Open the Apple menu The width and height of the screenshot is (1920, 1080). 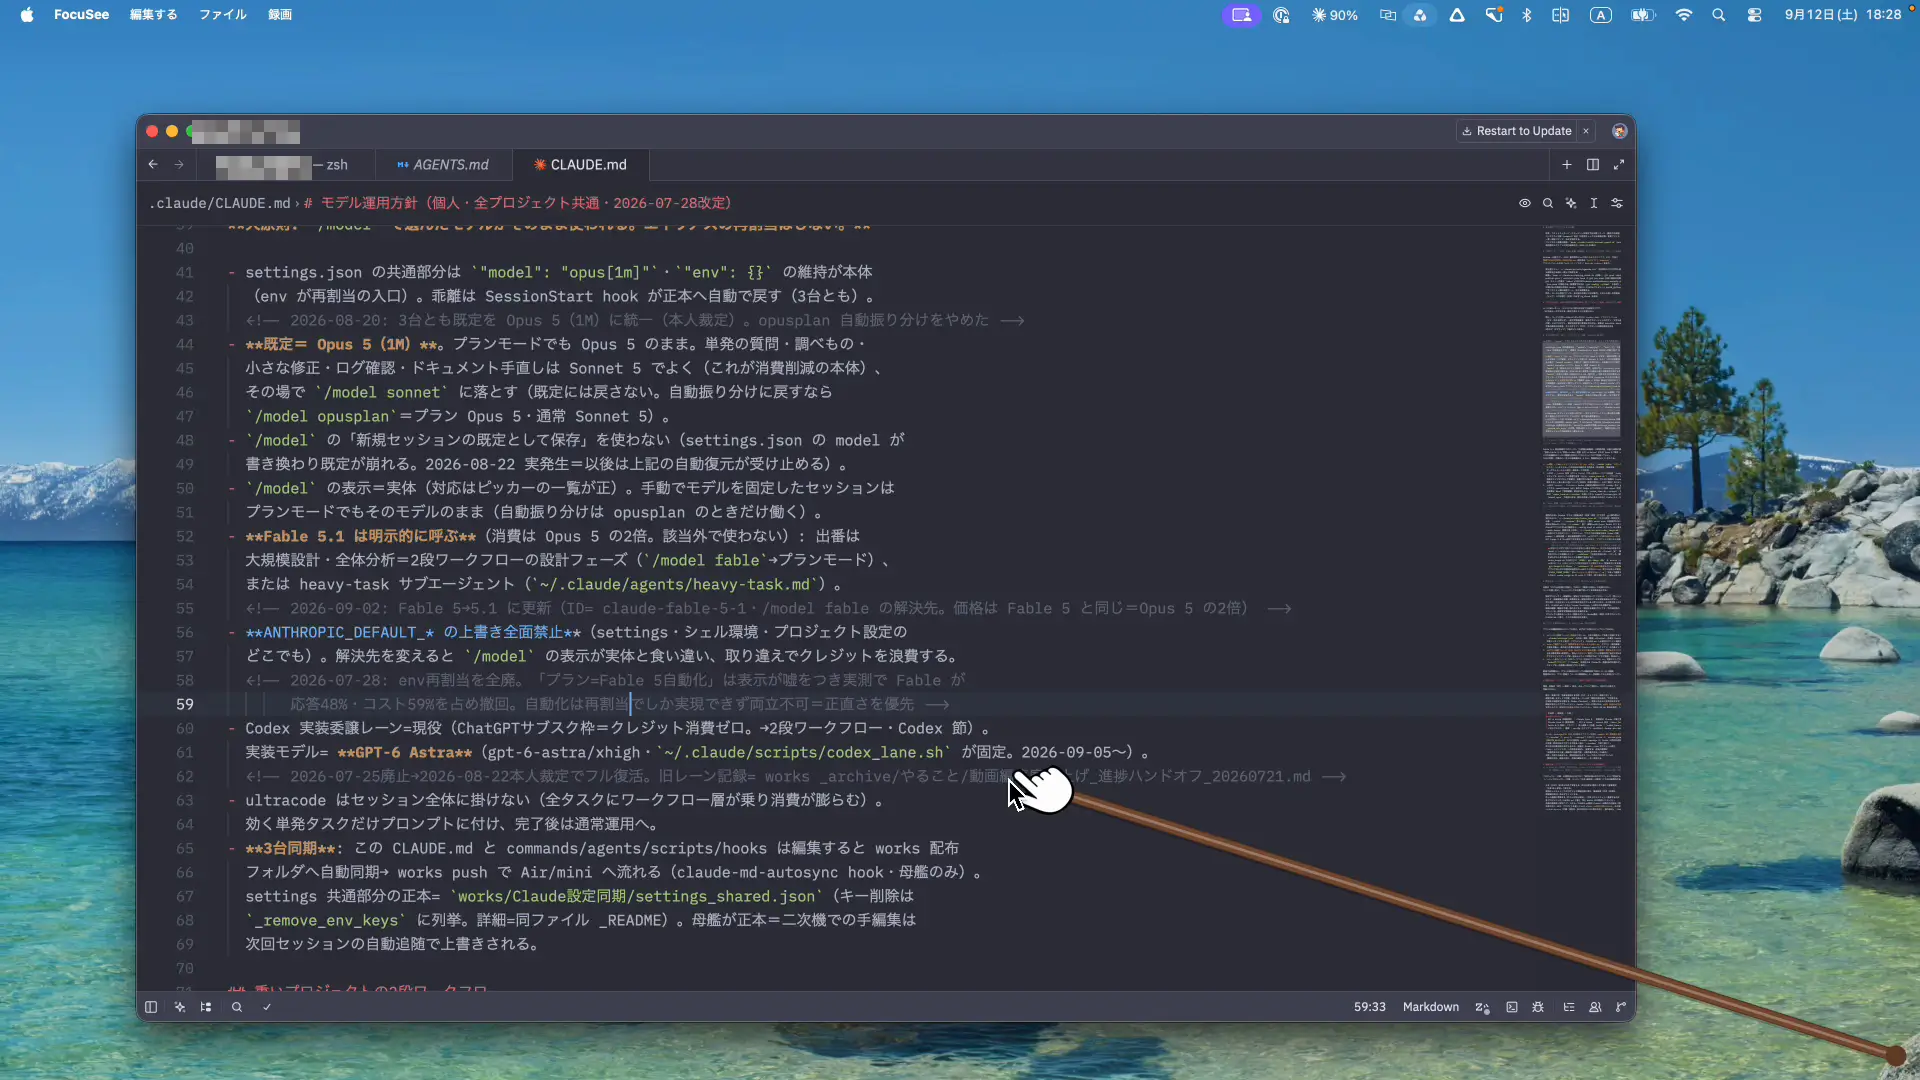point(27,15)
